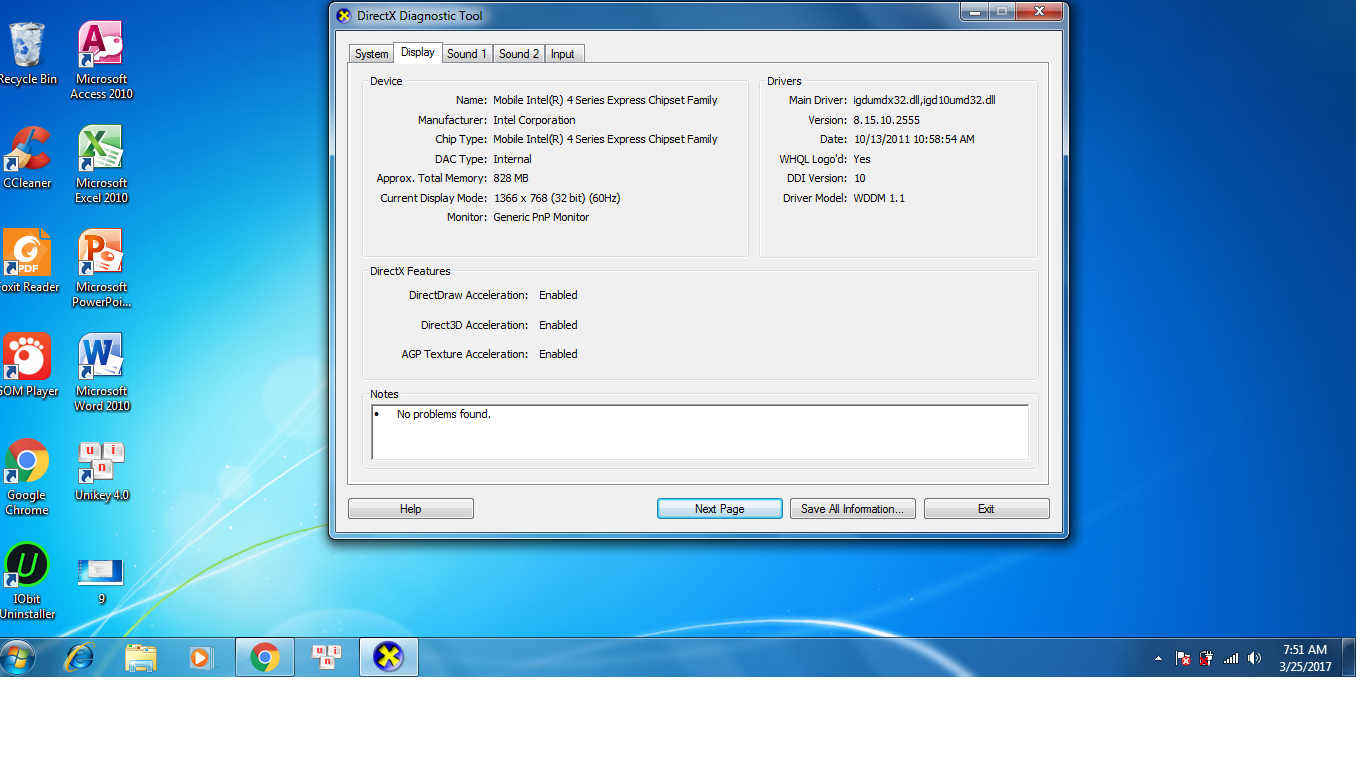
Task: Close the DirectX Diagnostic Tool window
Action: 1040,12
